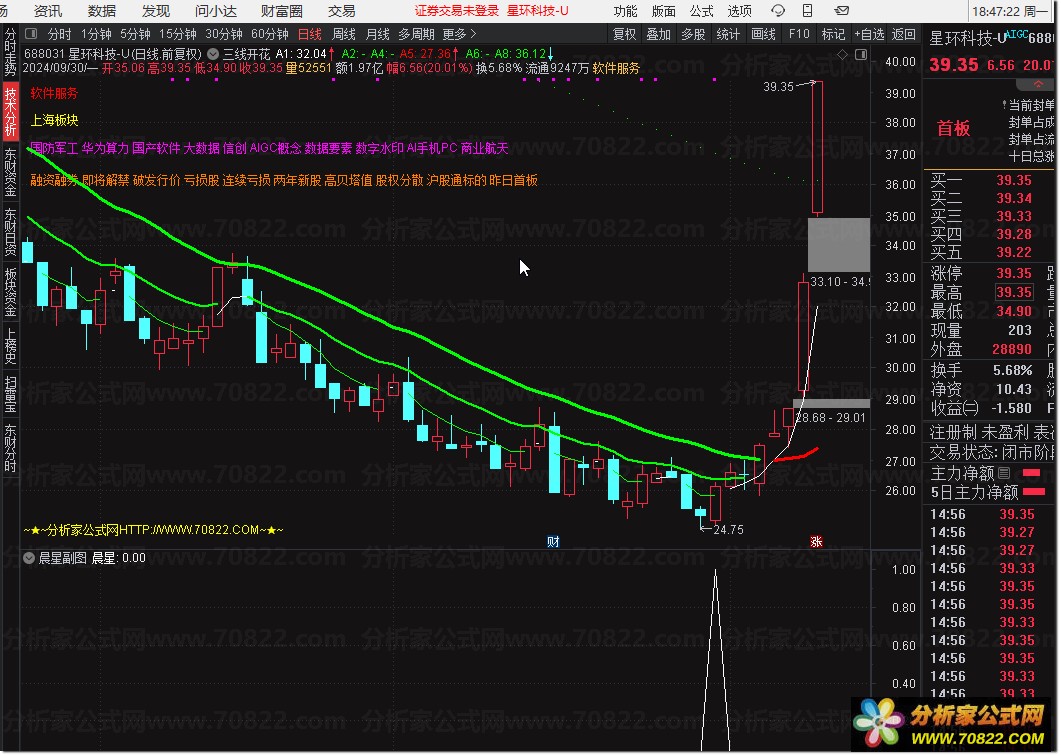Open the 功能 menu

click(625, 12)
